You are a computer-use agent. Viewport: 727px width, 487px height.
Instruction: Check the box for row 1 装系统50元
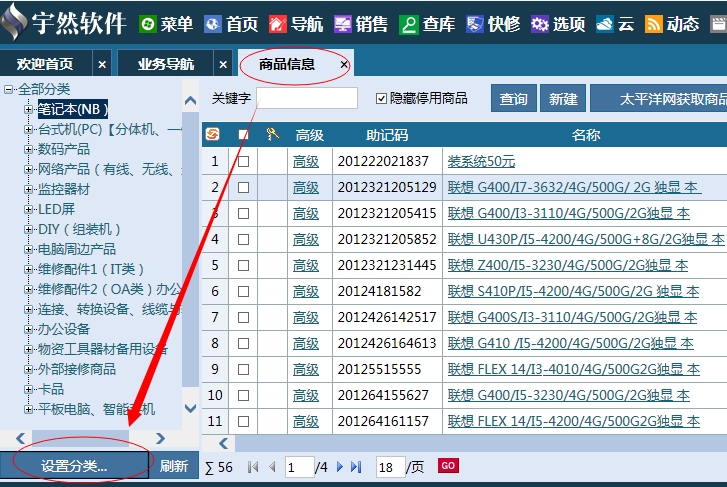(243, 161)
